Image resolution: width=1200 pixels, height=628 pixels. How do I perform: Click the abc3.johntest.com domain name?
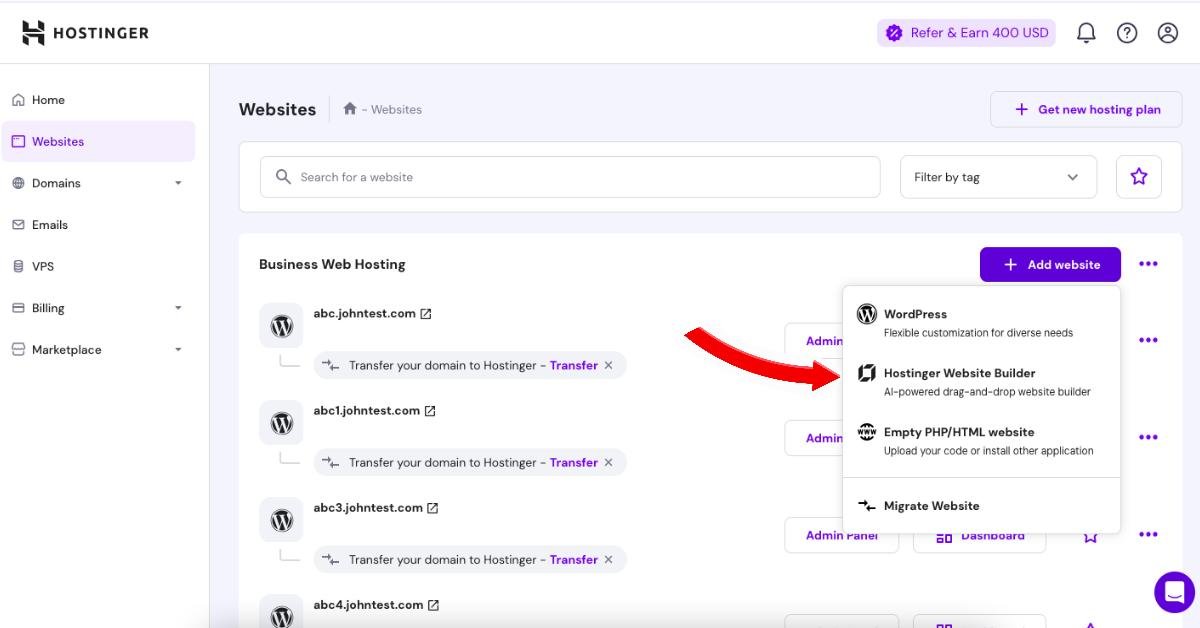point(368,507)
